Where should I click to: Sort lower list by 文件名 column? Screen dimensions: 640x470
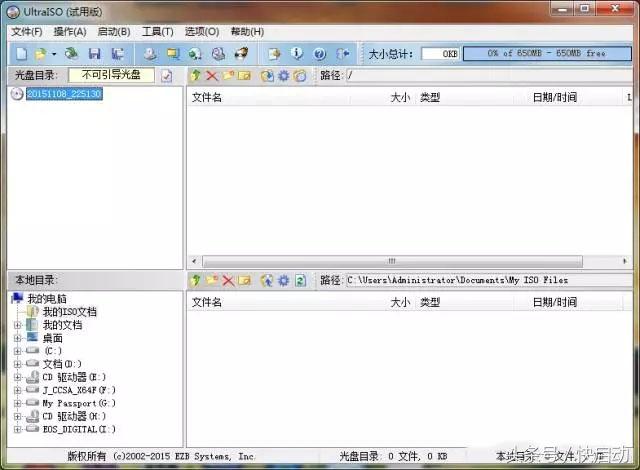(269, 302)
